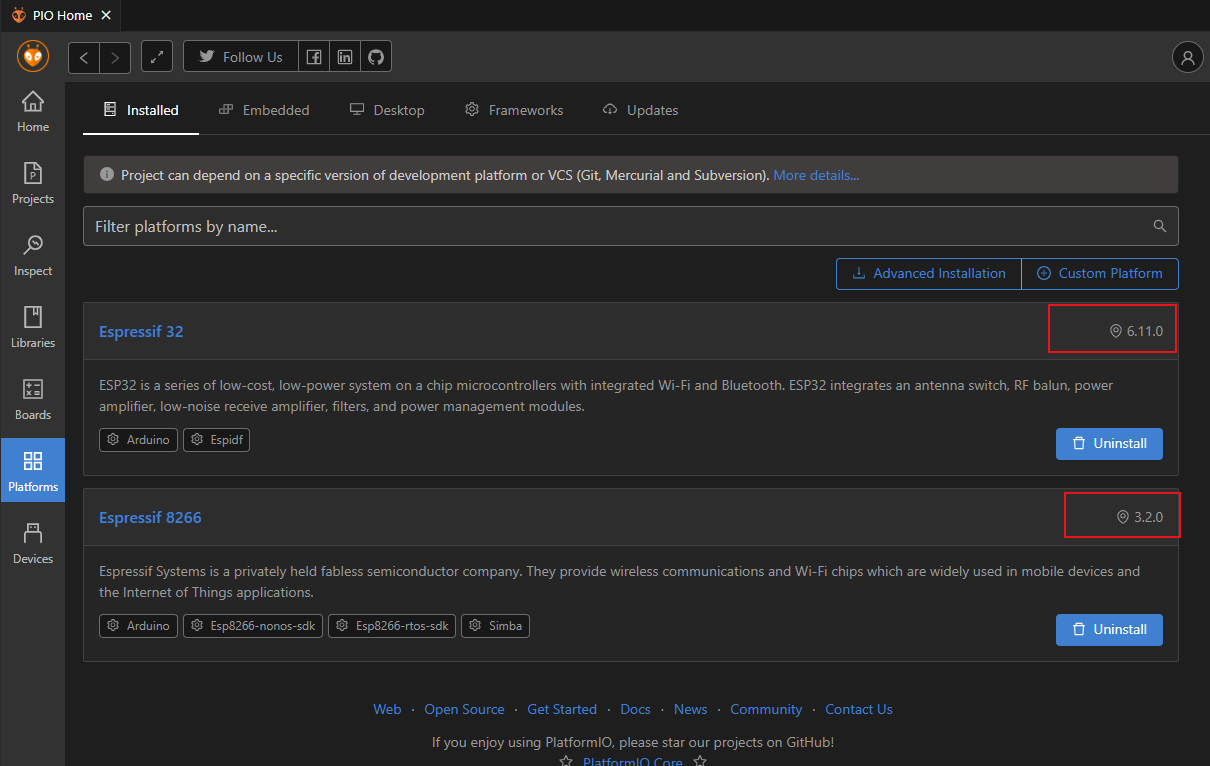The height and width of the screenshot is (766, 1210).
Task: Click Espressif 32 version 6.11.0
Action: (x=1136, y=331)
